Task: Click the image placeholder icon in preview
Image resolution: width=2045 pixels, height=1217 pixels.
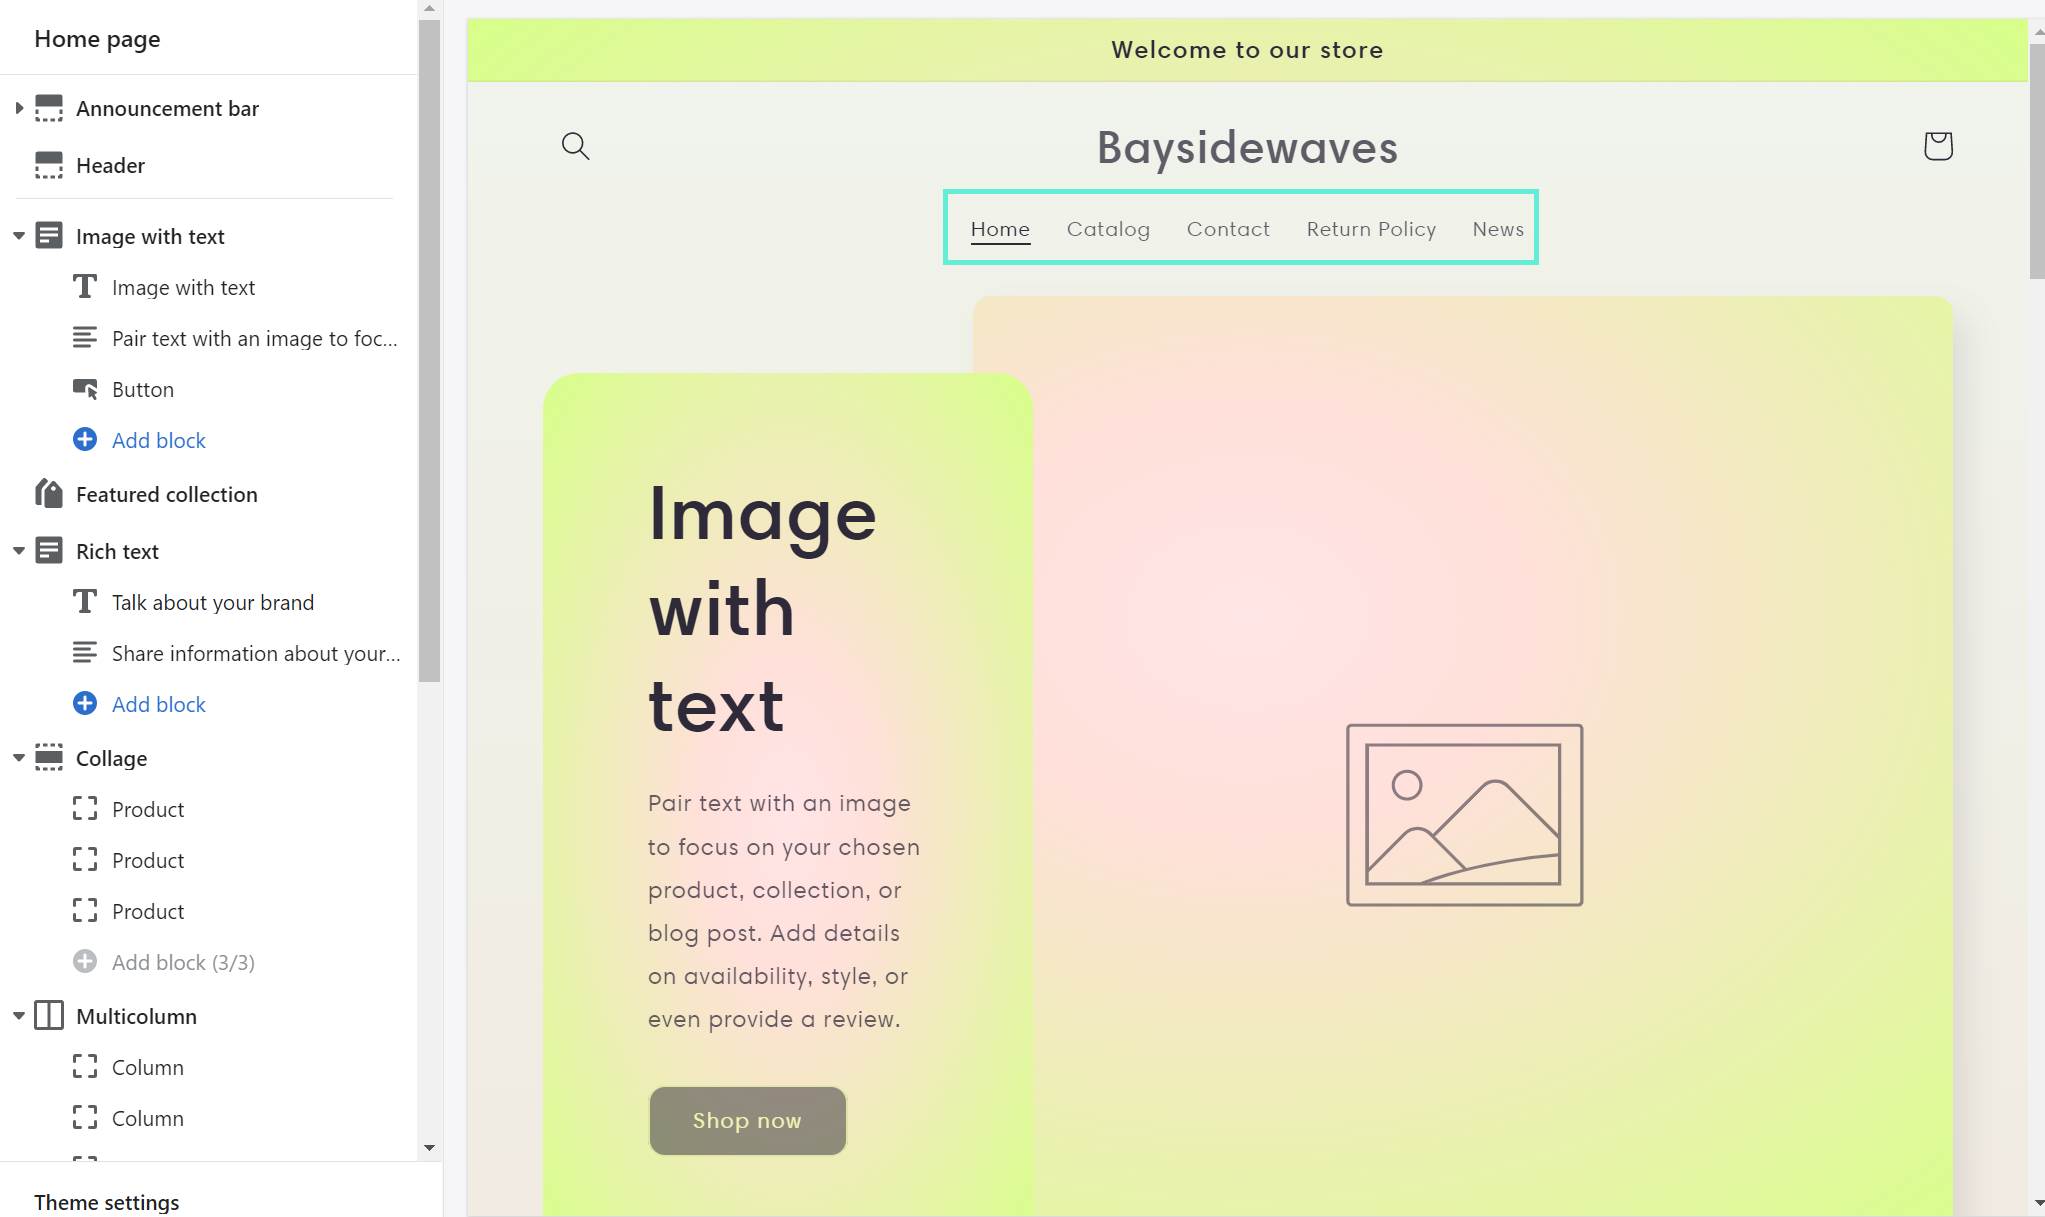Action: [1464, 815]
